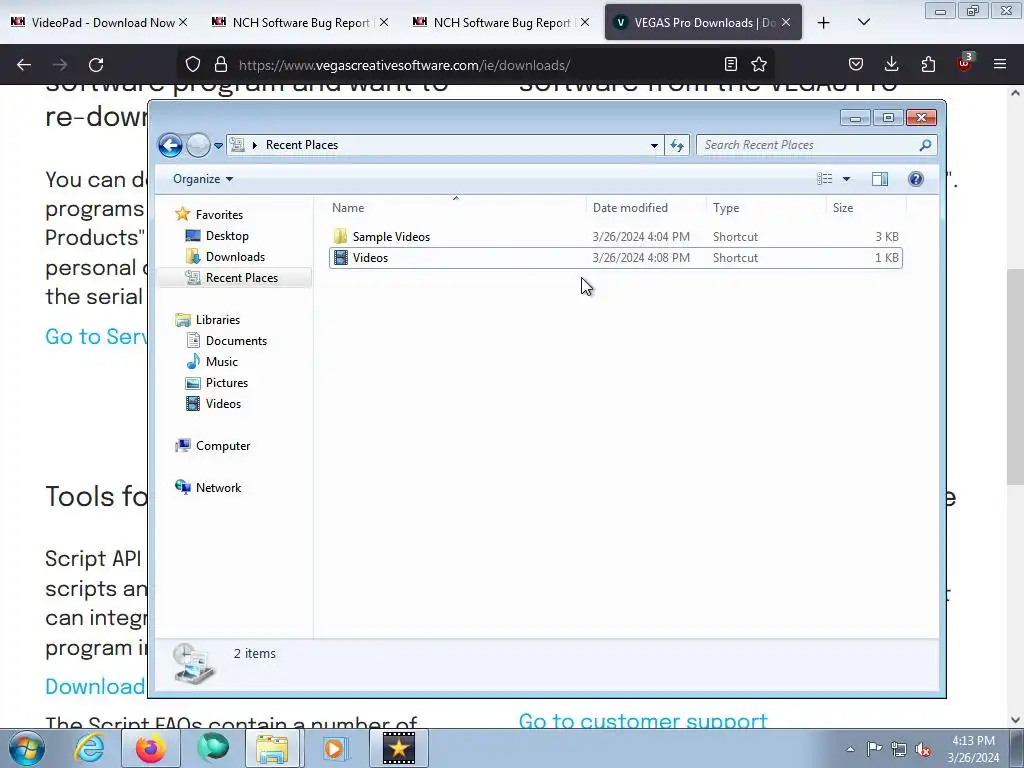Click the web page vertical scrollbar thumb
Image resolution: width=1024 pixels, height=768 pixels.
[1016, 377]
